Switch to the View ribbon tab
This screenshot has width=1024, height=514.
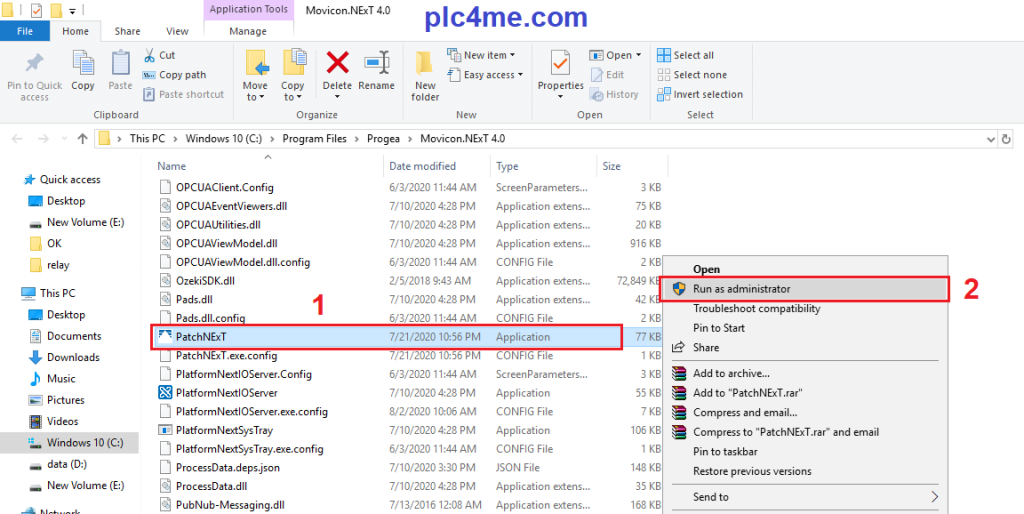pyautogui.click(x=177, y=31)
